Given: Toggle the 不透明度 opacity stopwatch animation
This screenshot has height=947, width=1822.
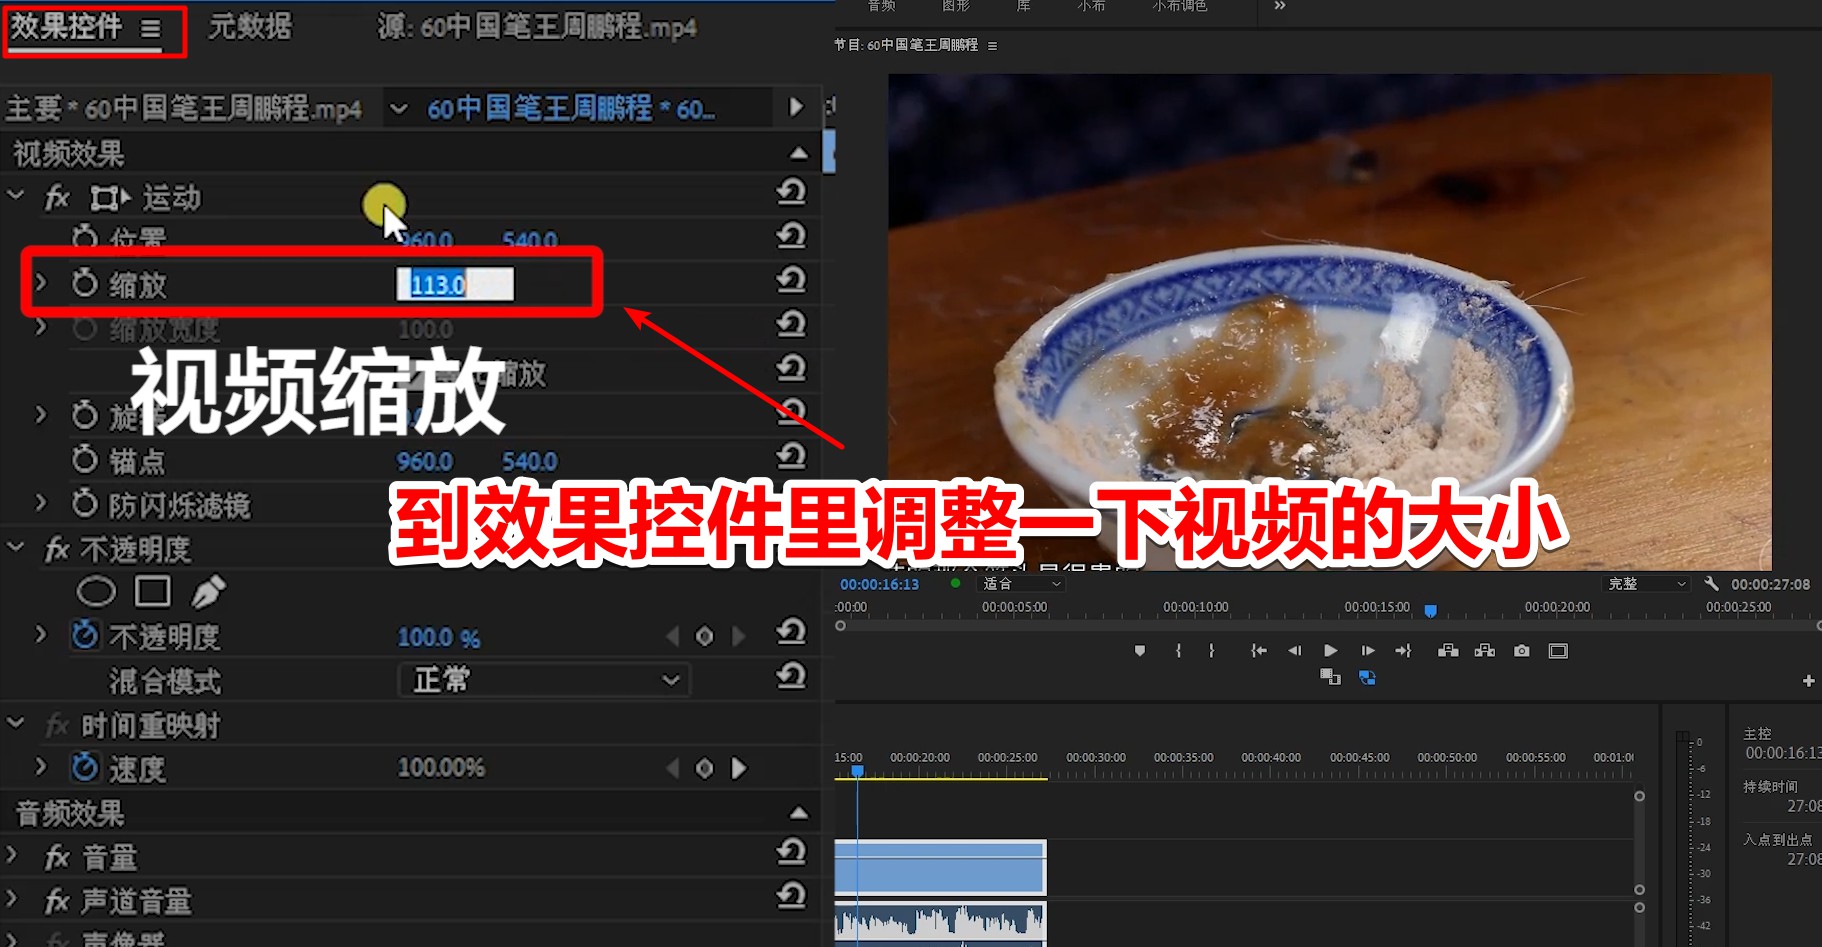Looking at the screenshot, I should click(85, 636).
